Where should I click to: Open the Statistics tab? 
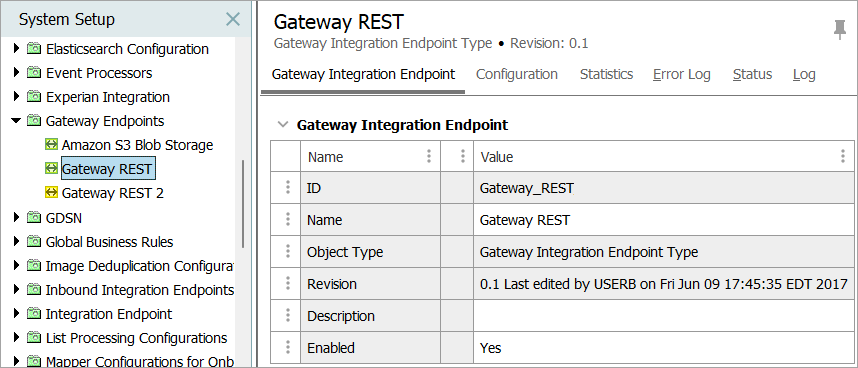pos(606,74)
